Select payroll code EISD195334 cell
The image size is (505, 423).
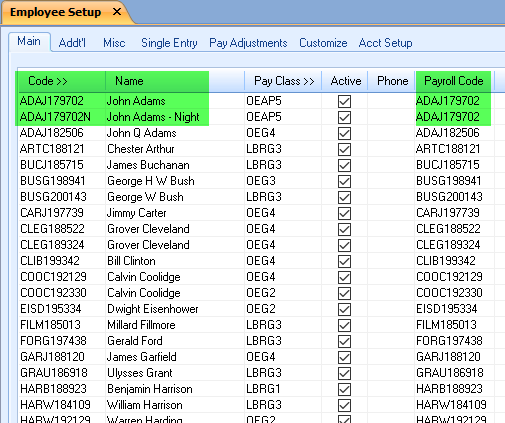(x=446, y=309)
